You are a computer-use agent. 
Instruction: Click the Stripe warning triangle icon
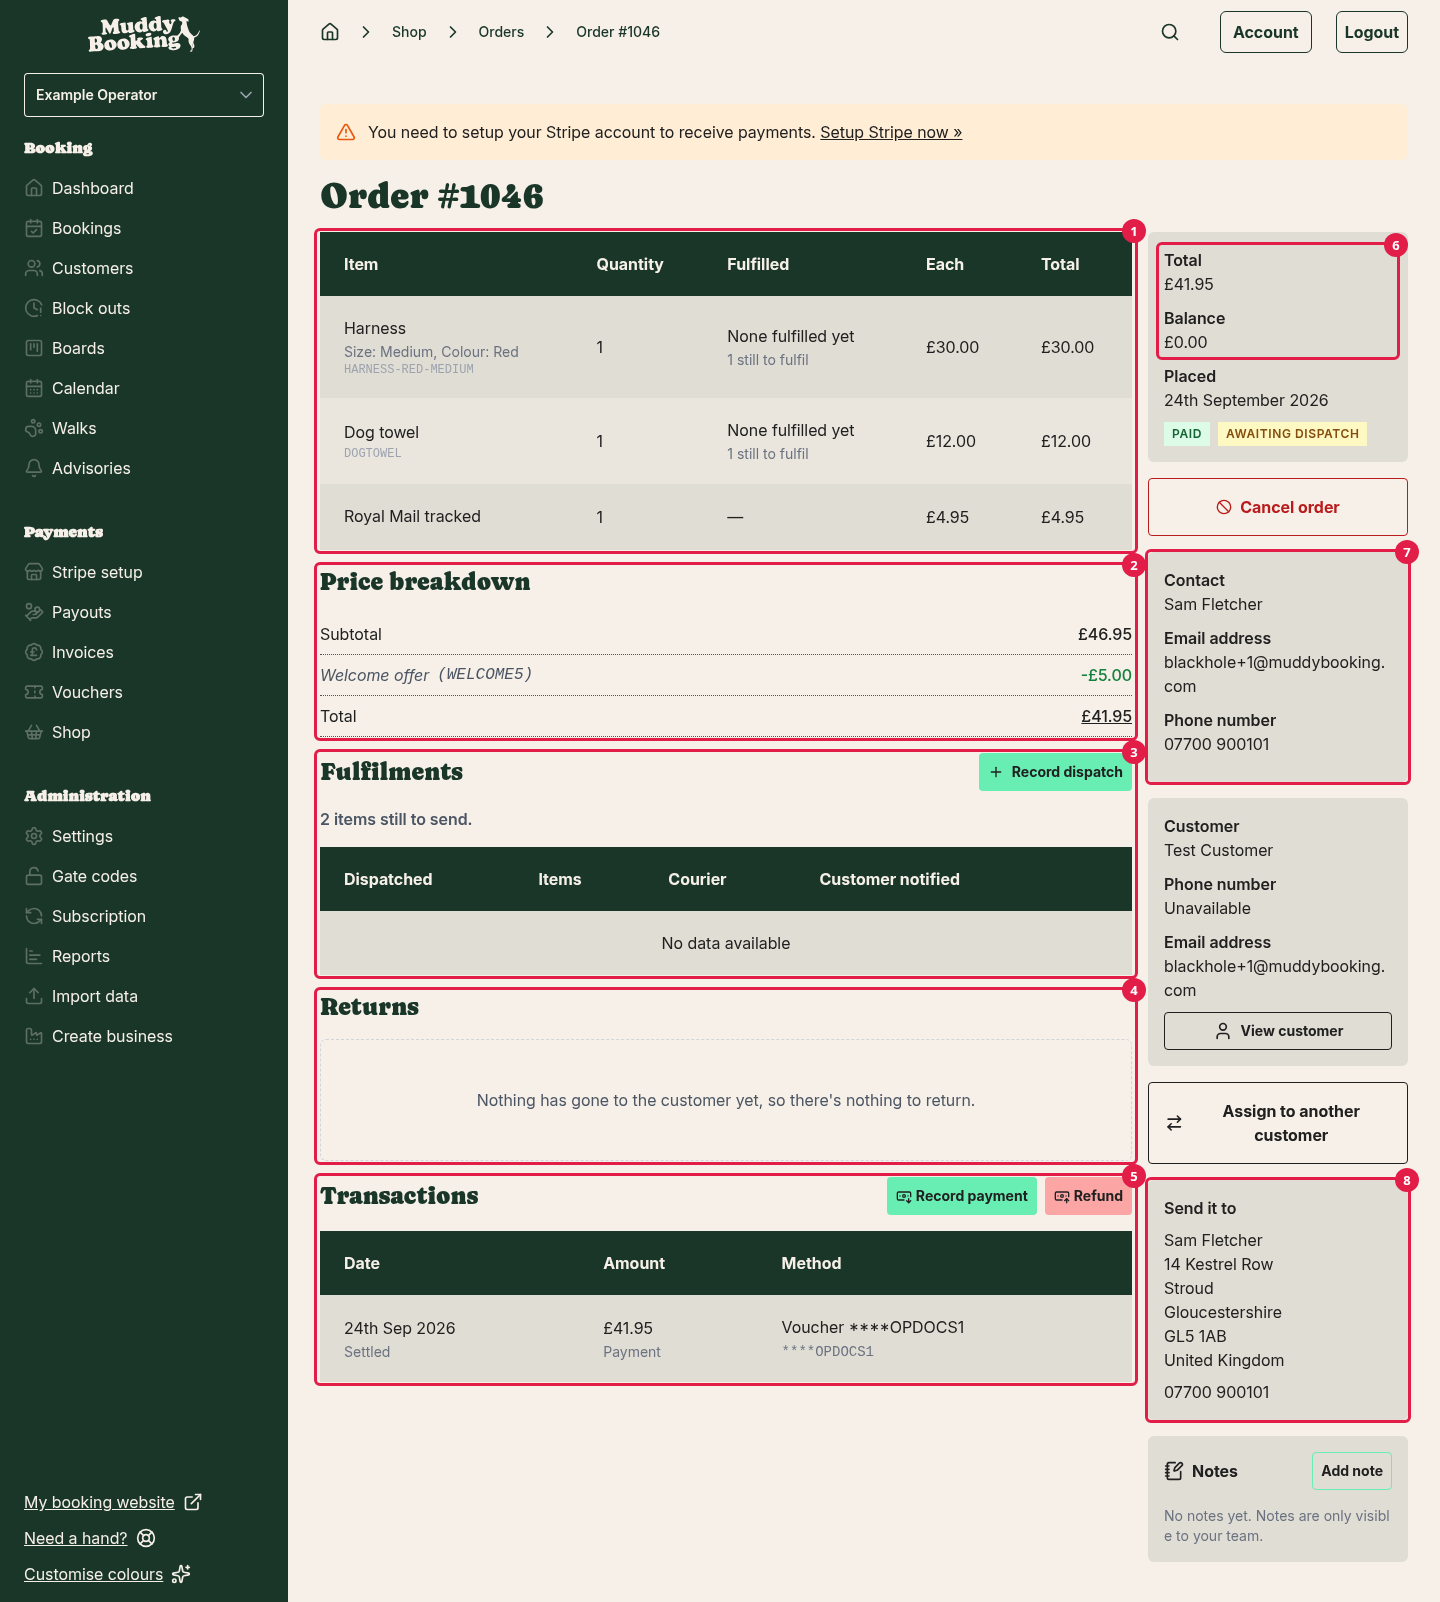click(x=346, y=132)
